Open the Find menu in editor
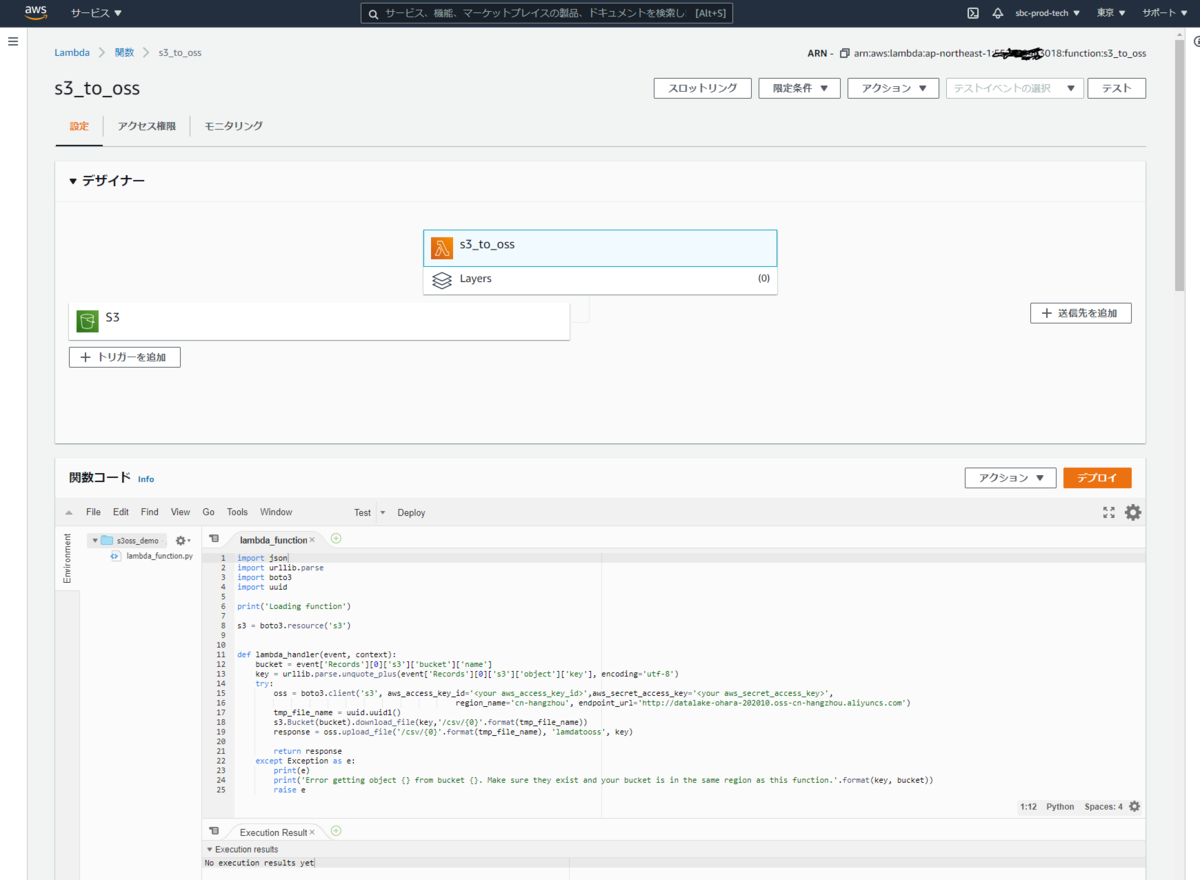Screen dimensions: 1200x880 [x=149, y=512]
